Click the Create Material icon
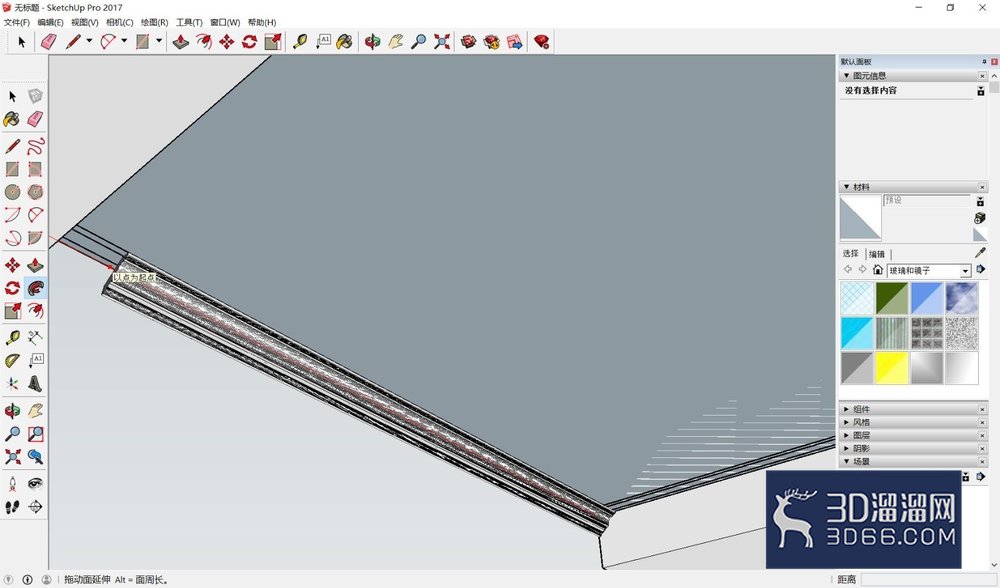The width and height of the screenshot is (1000, 588). pos(980,218)
